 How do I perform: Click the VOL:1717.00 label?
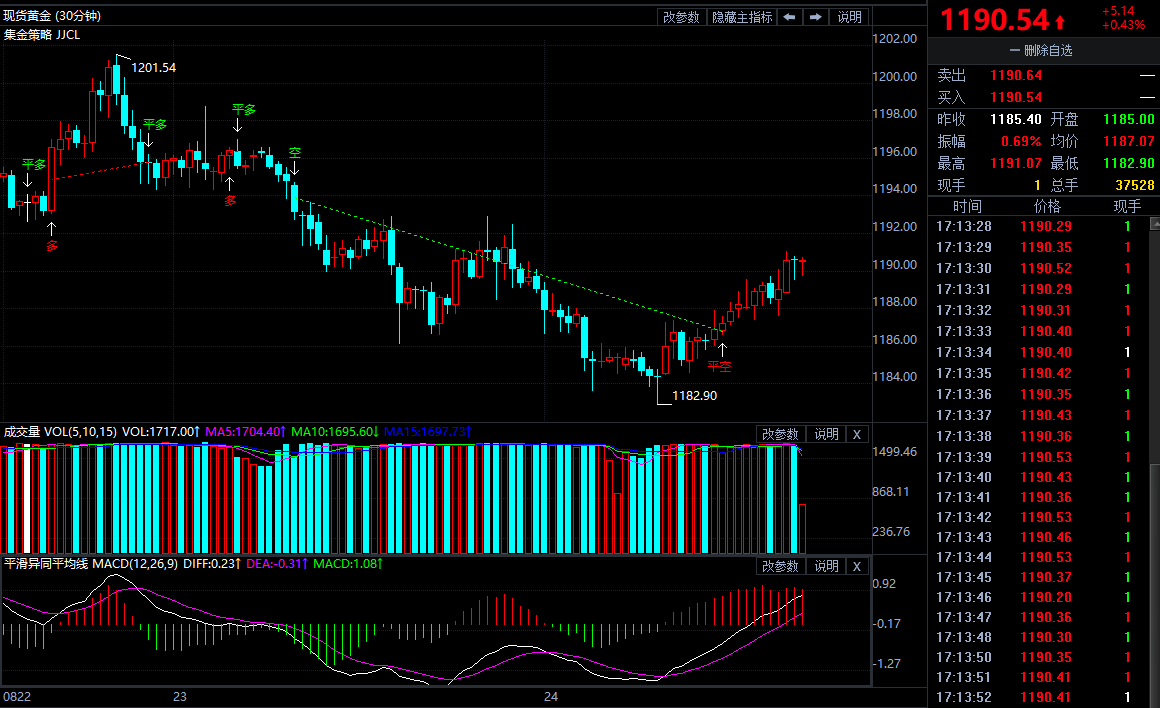pyautogui.click(x=161, y=431)
